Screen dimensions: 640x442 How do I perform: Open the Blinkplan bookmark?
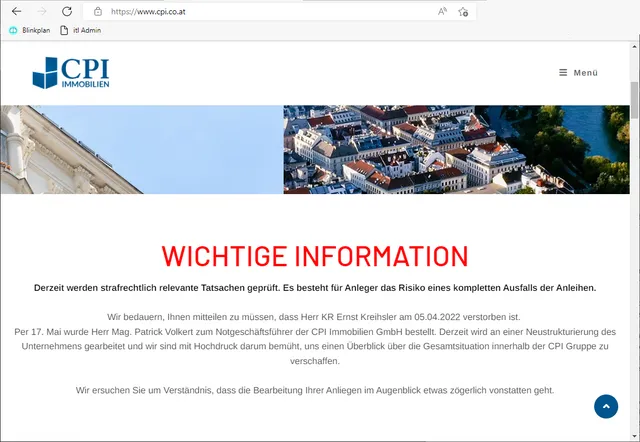29,30
